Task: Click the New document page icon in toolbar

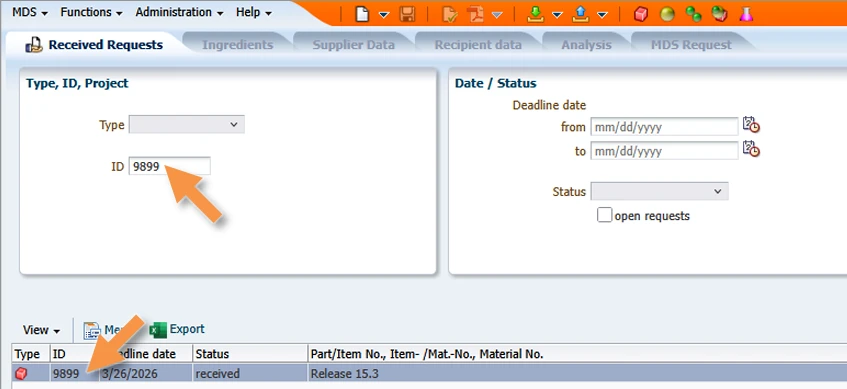Action: [362, 14]
